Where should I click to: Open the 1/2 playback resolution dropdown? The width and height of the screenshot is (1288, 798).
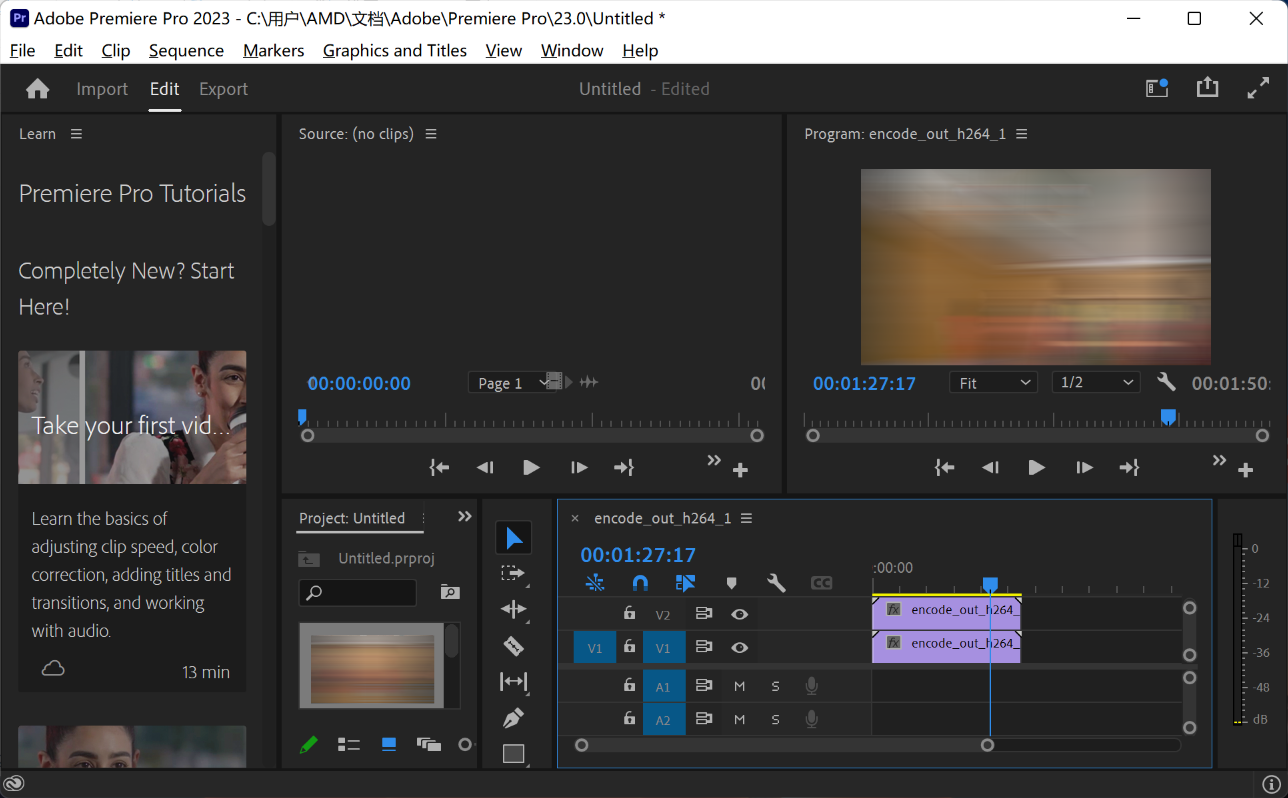pos(1096,383)
